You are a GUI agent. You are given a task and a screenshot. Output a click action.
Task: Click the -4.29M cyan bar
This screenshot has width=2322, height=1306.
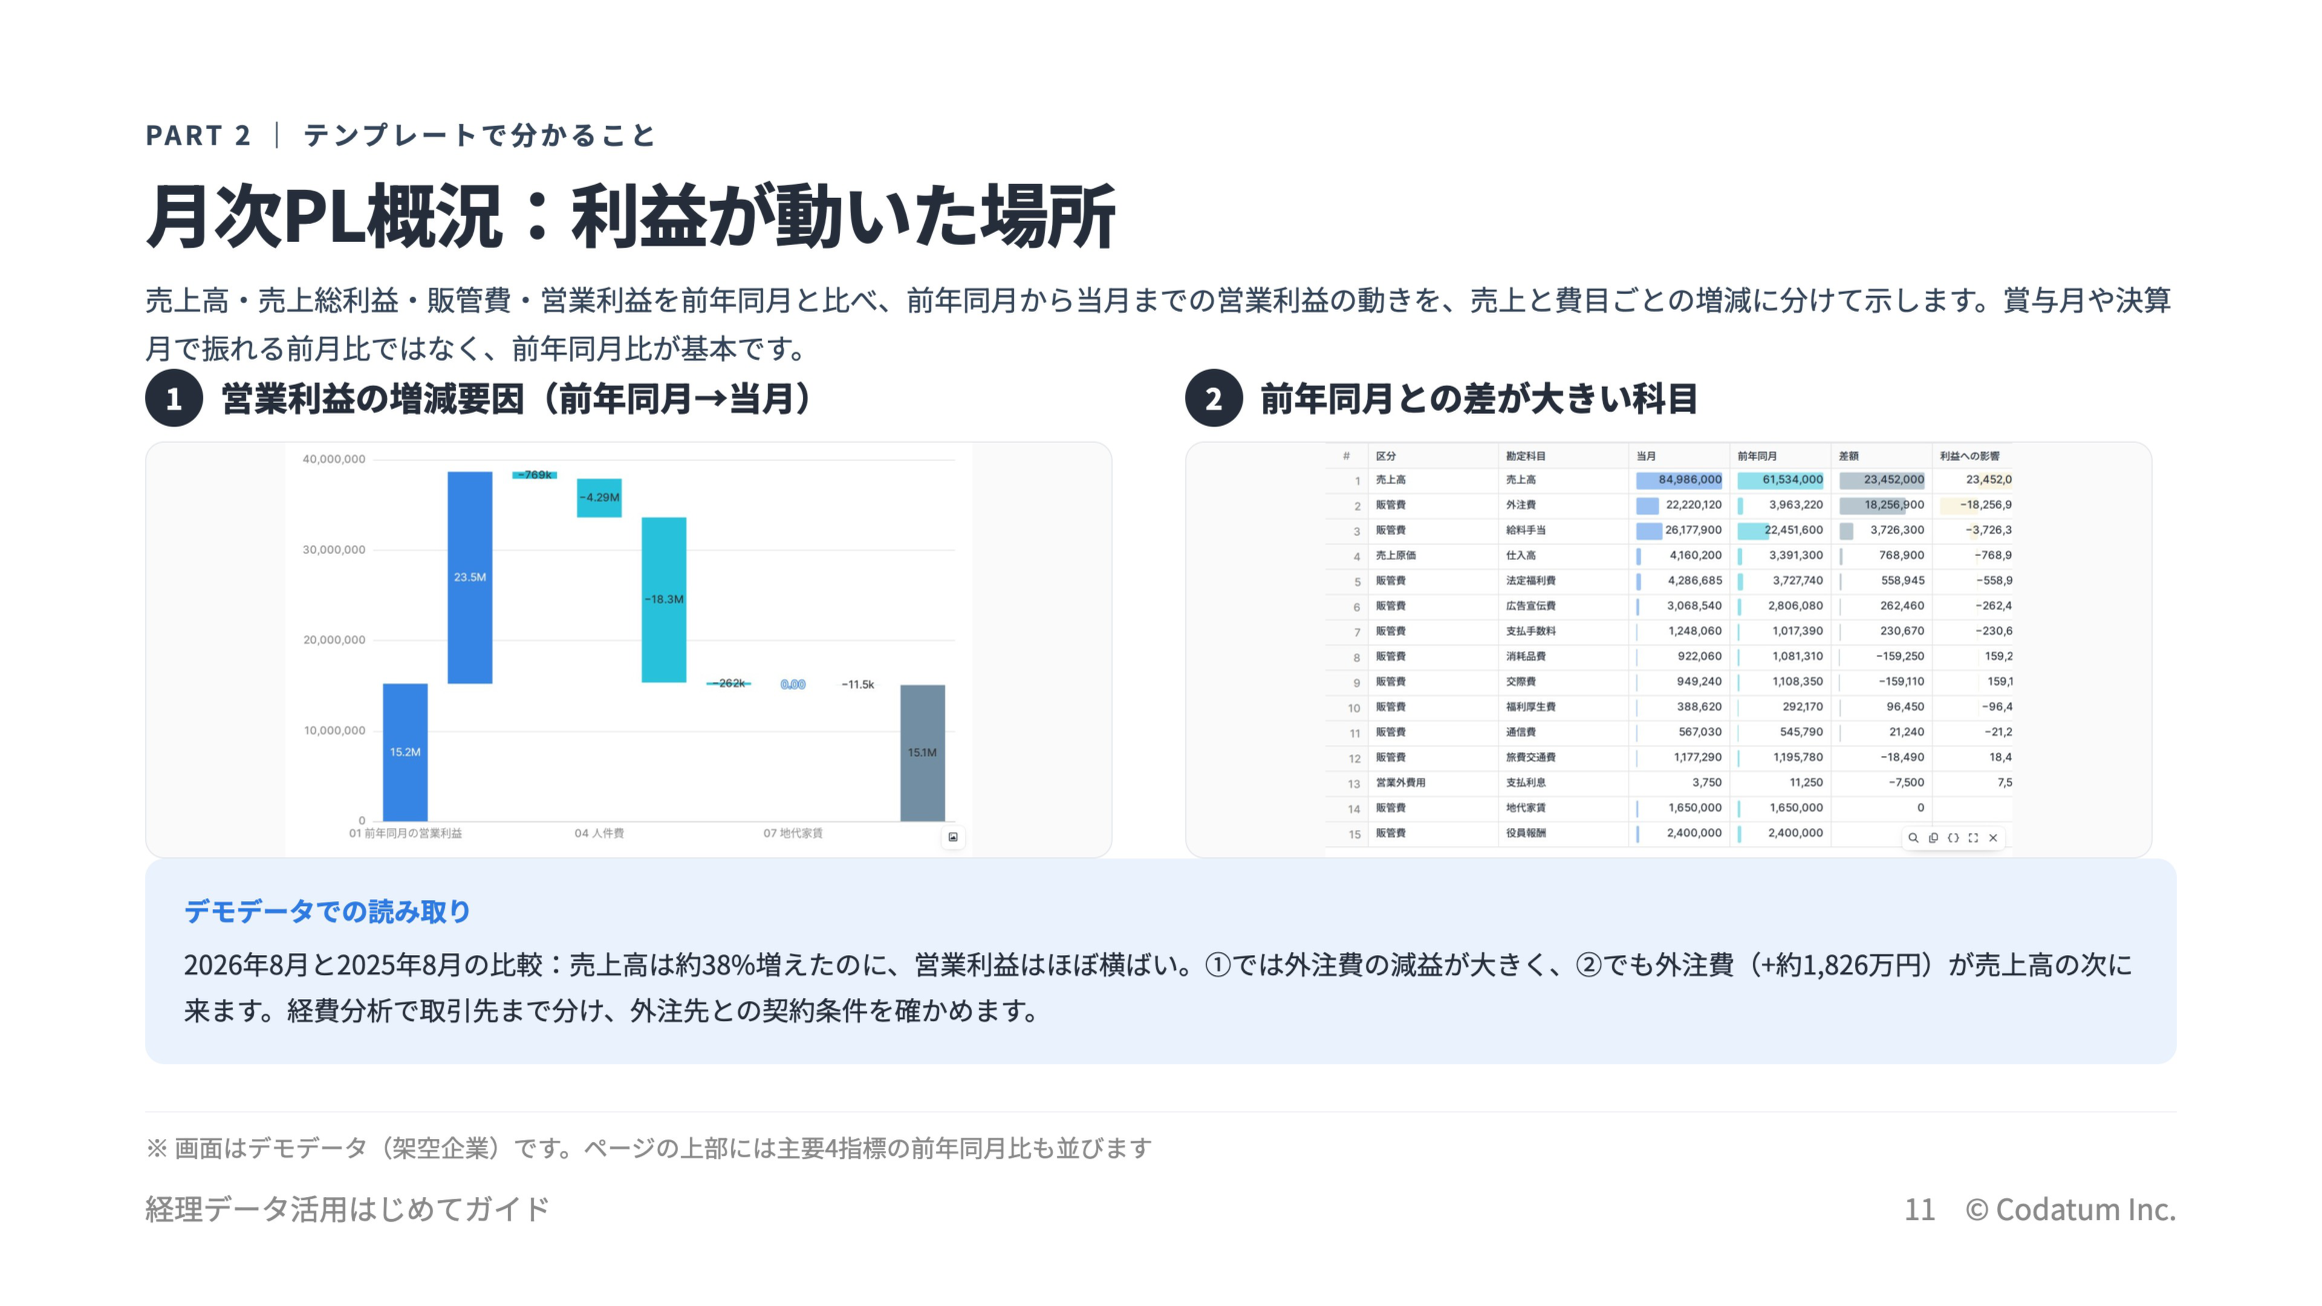pyautogui.click(x=599, y=497)
